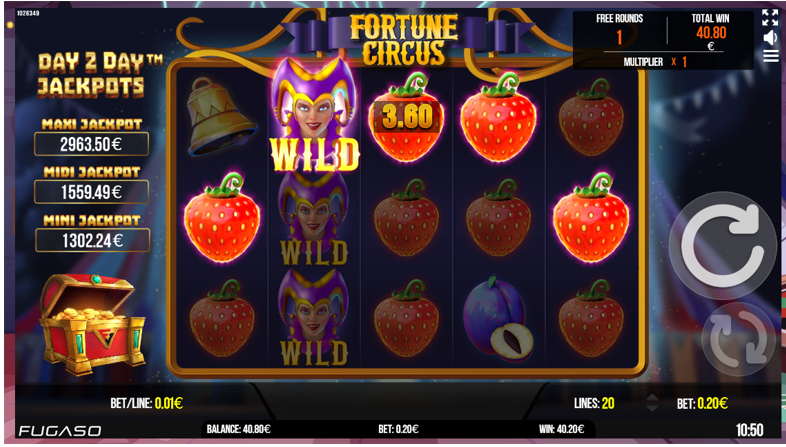Open the Midi Jackpot 1559.49€ box
The width and height of the screenshot is (786, 447).
(x=91, y=192)
